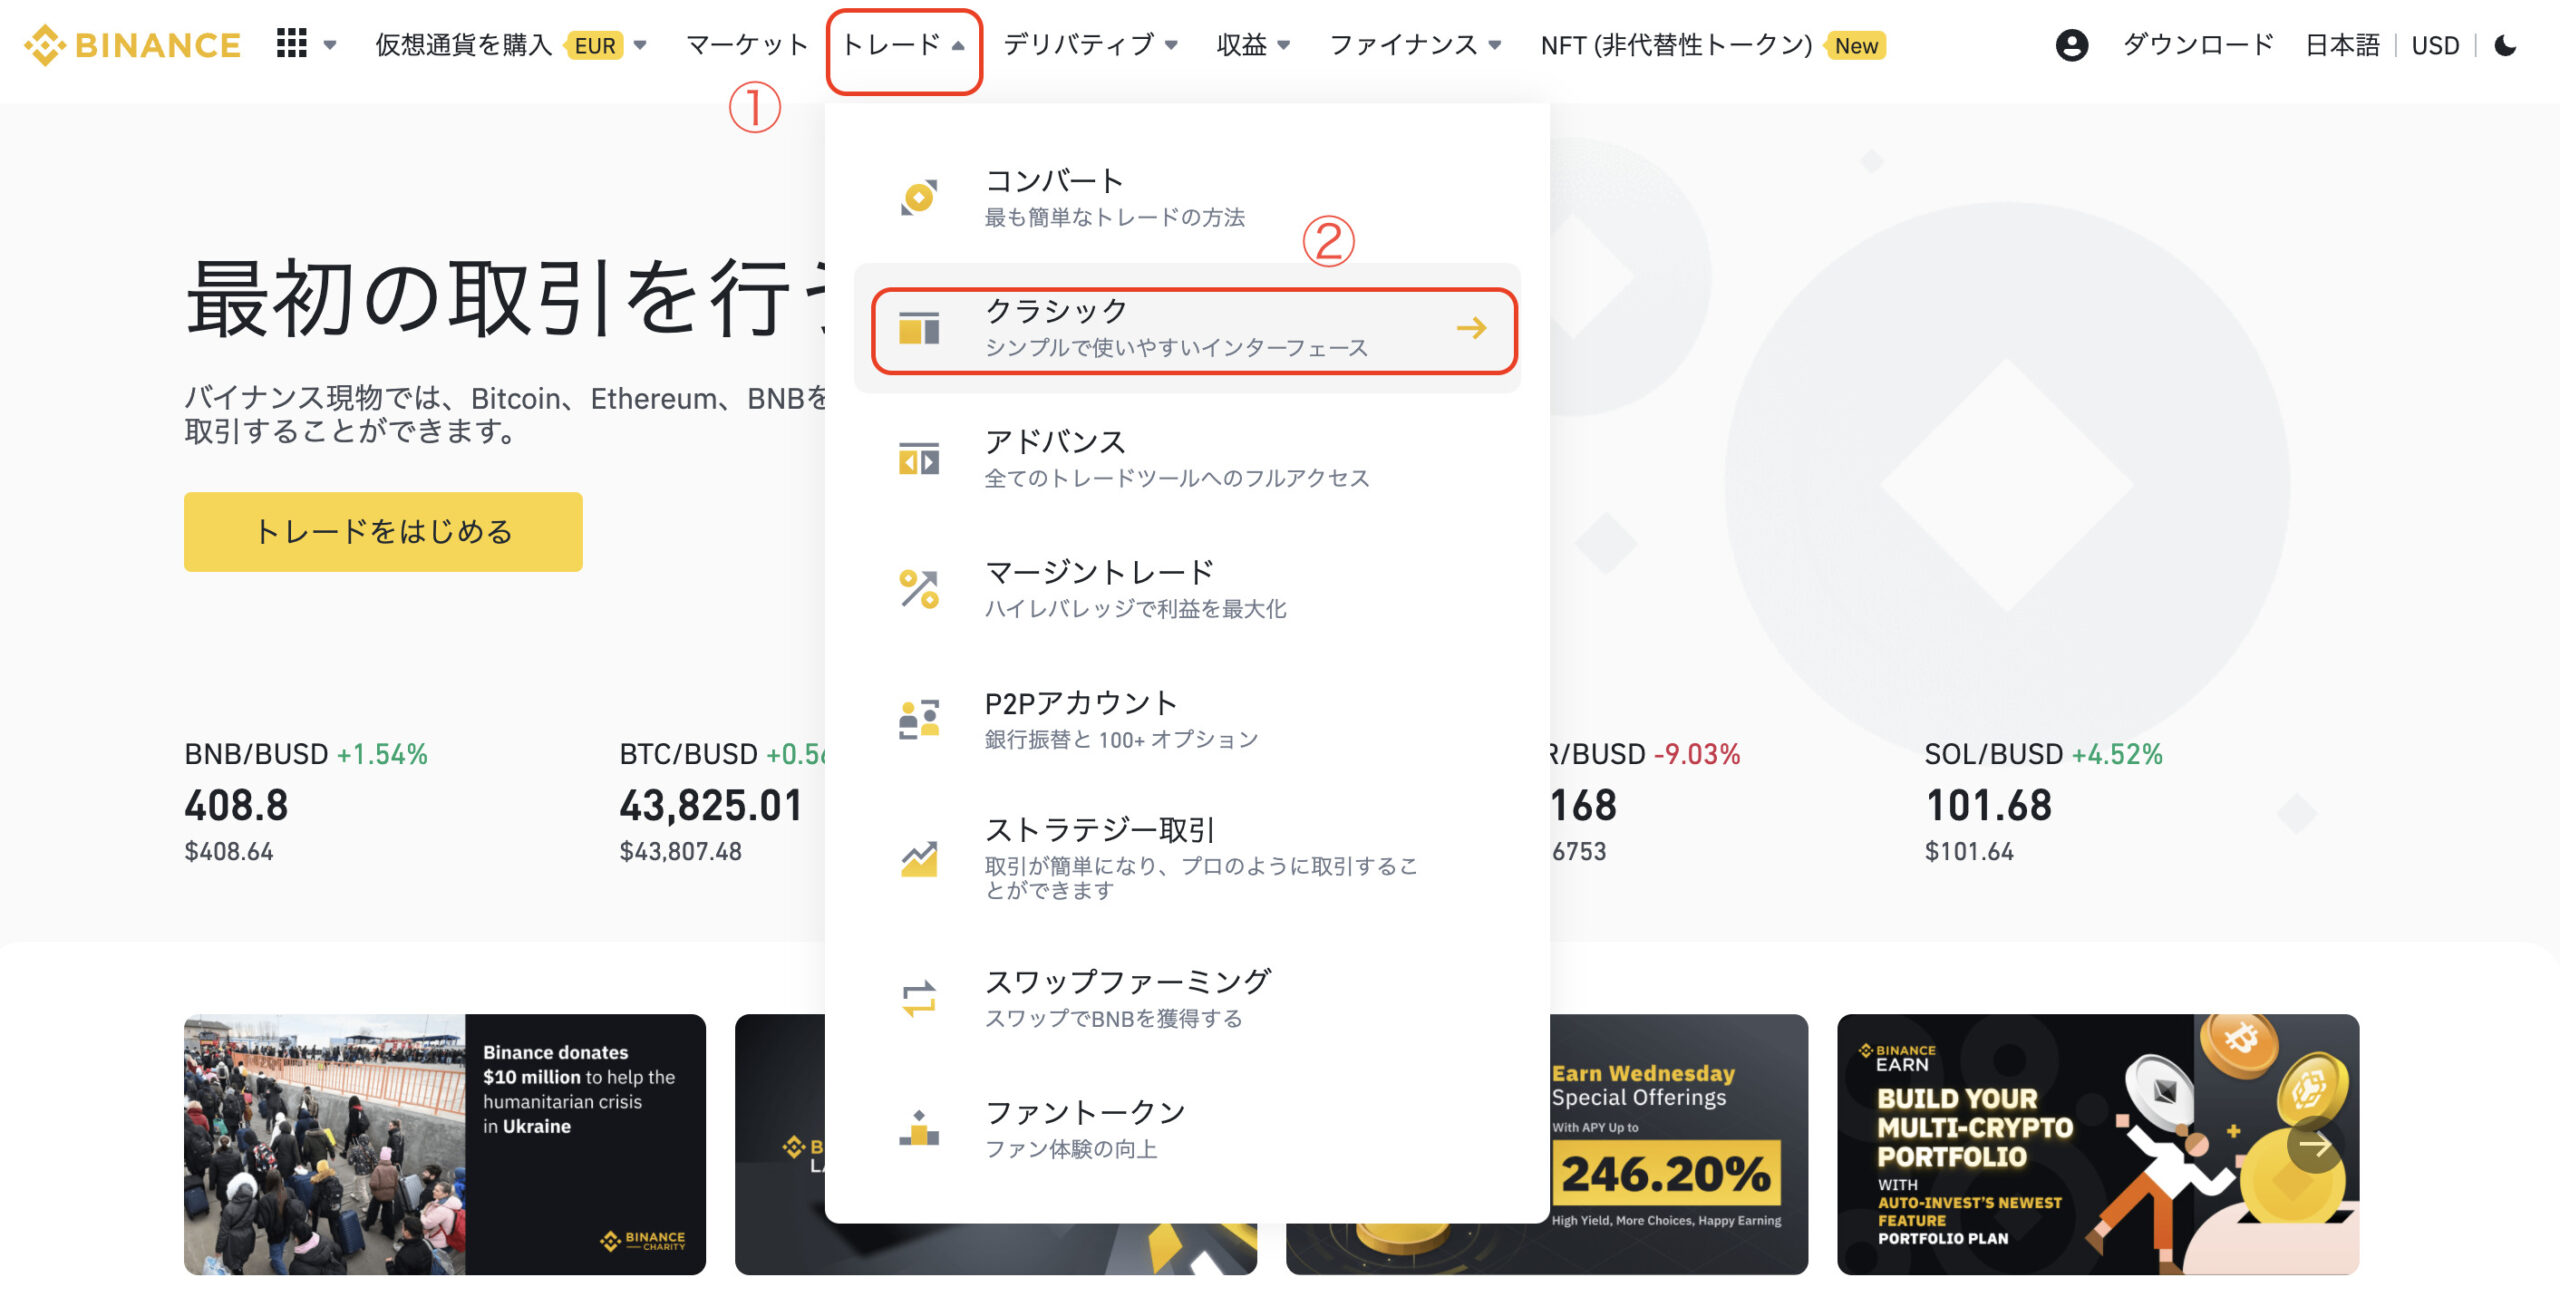Change language via 日本語
Viewport: 2560px width, 1316px height.
click(2342, 45)
